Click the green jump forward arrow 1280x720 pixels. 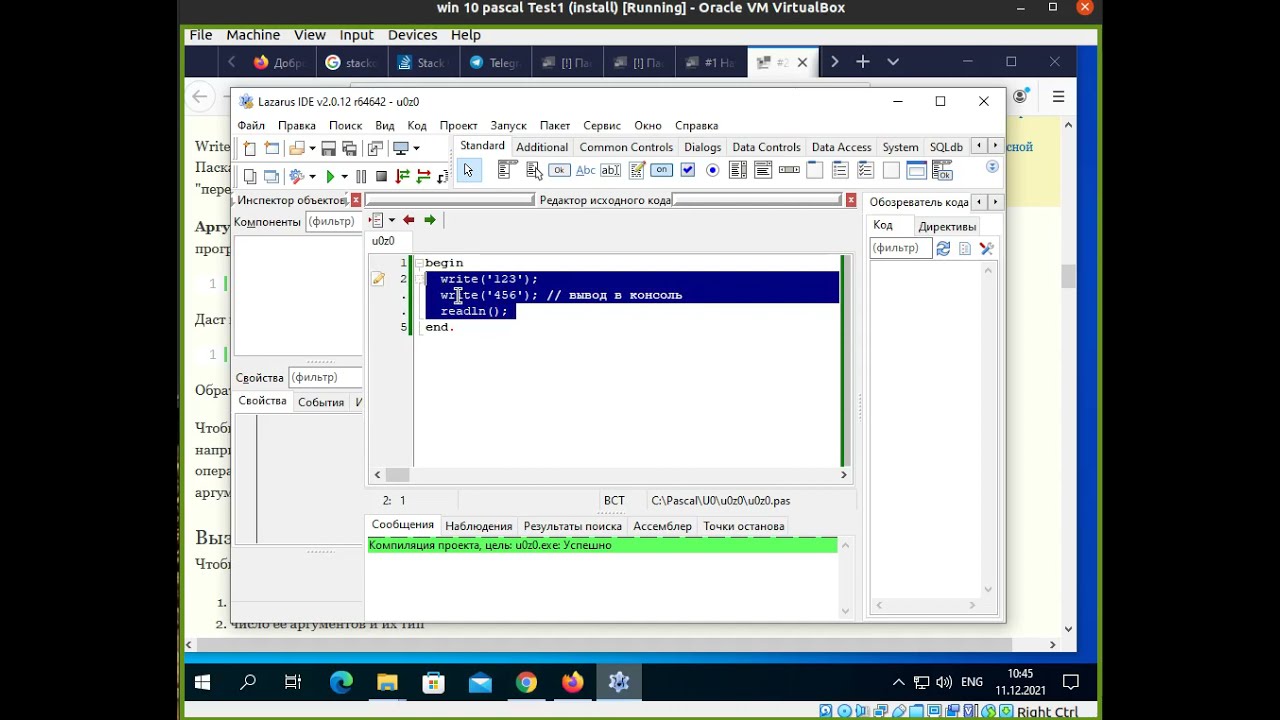click(430, 220)
